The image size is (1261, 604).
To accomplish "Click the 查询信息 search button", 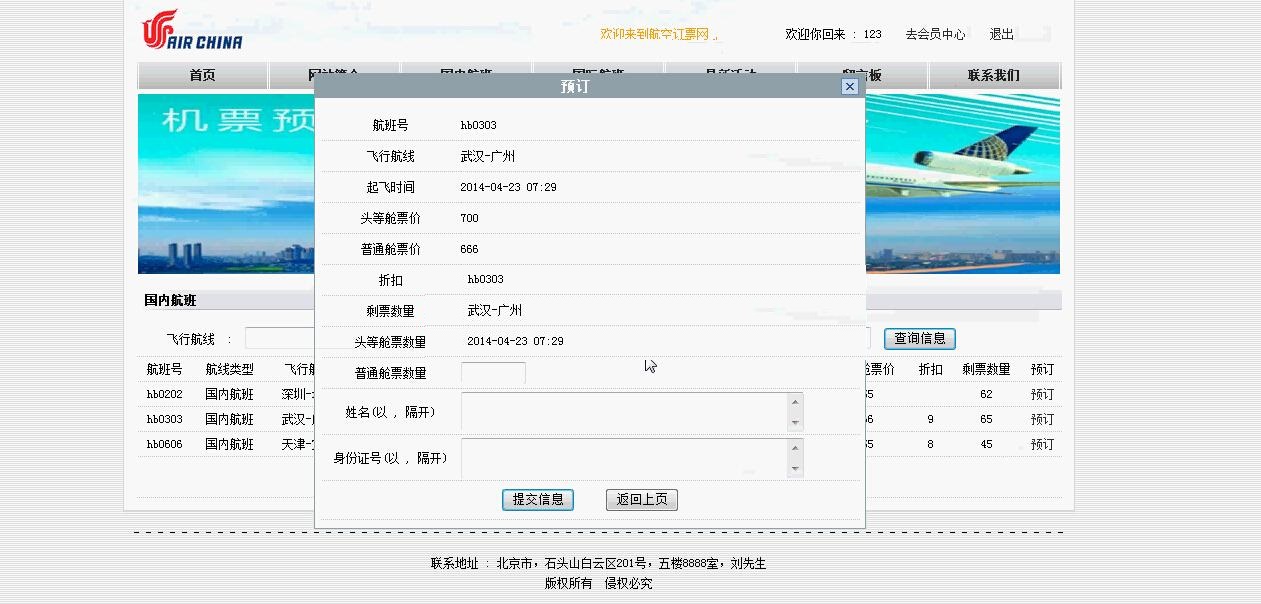I will click(920, 339).
